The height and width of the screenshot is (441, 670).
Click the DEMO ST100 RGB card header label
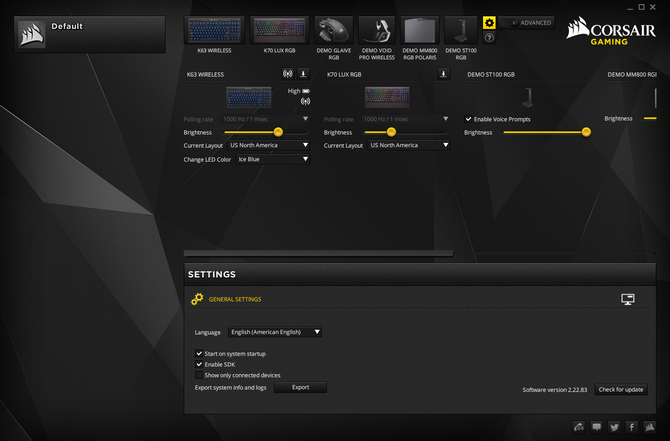491,74
